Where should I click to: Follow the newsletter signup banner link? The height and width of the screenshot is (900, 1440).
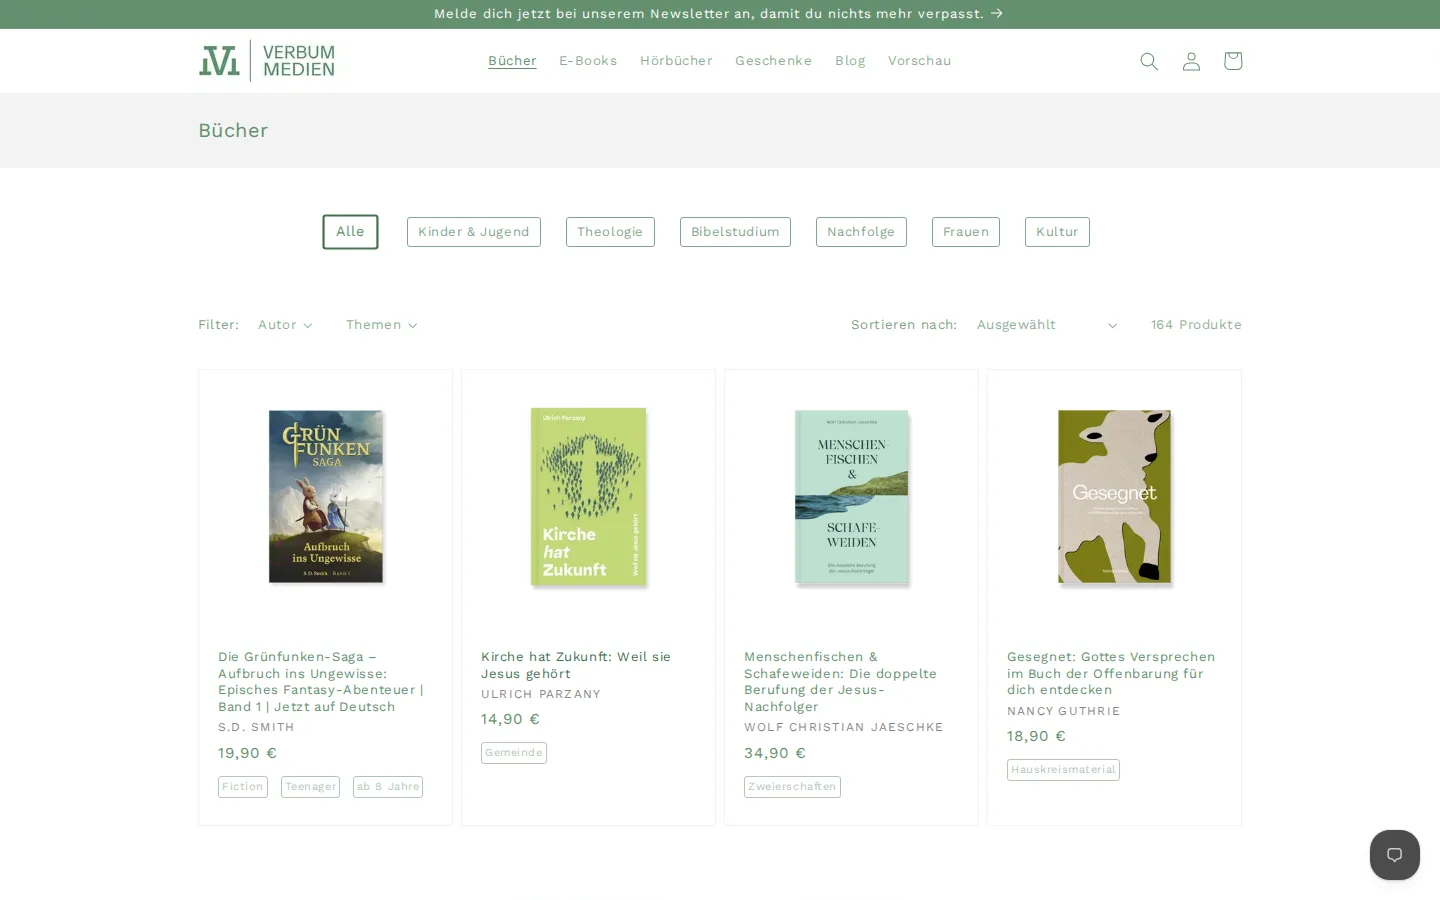719,14
